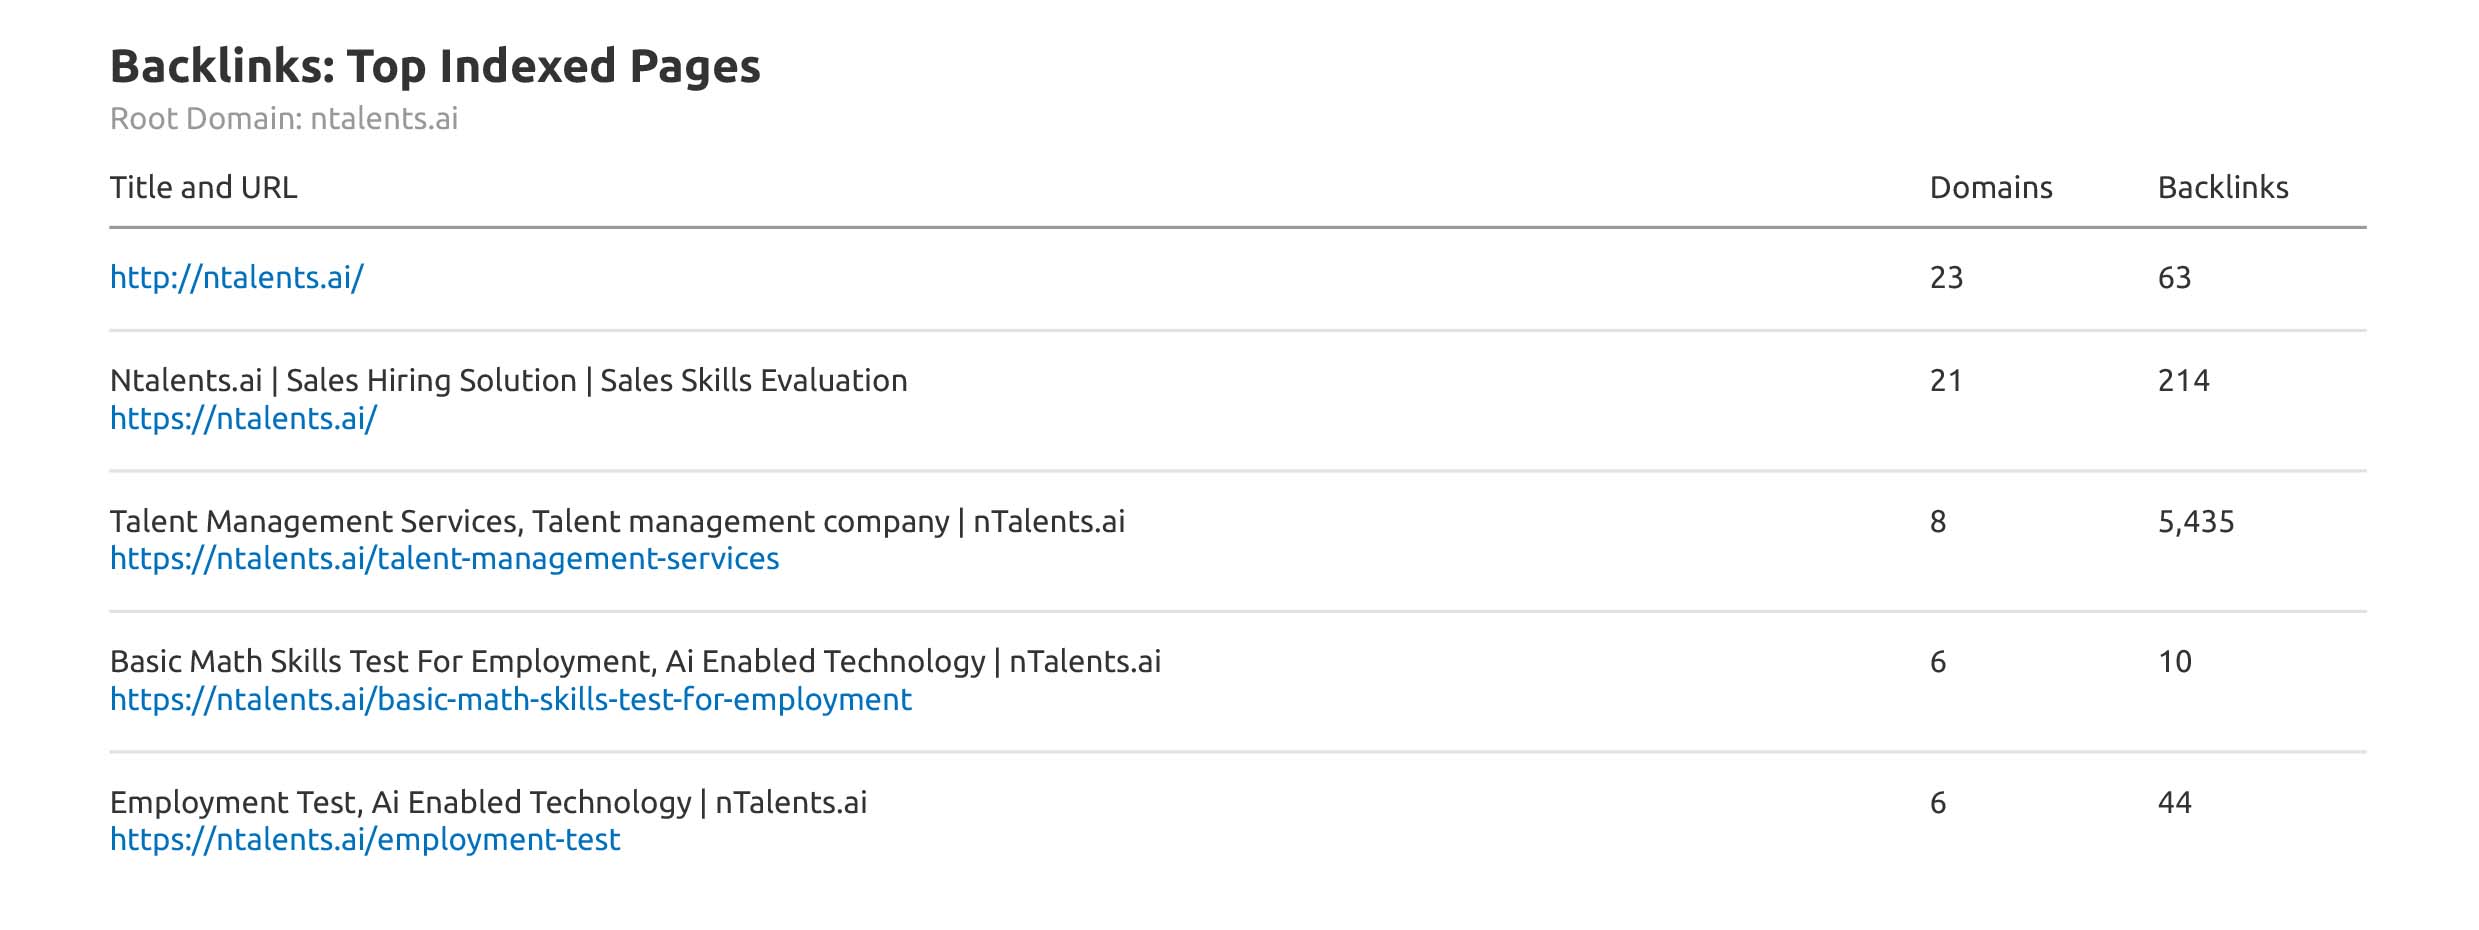This screenshot has width=2479, height=930.
Task: Select the backlinks count 44
Action: coord(2174,802)
